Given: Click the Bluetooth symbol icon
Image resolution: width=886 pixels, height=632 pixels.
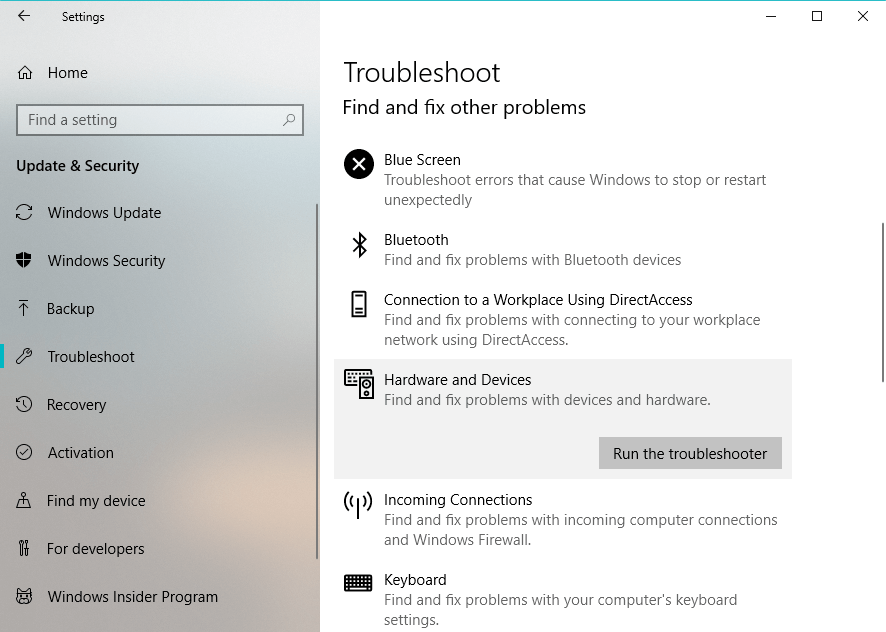Looking at the screenshot, I should pyautogui.click(x=359, y=245).
